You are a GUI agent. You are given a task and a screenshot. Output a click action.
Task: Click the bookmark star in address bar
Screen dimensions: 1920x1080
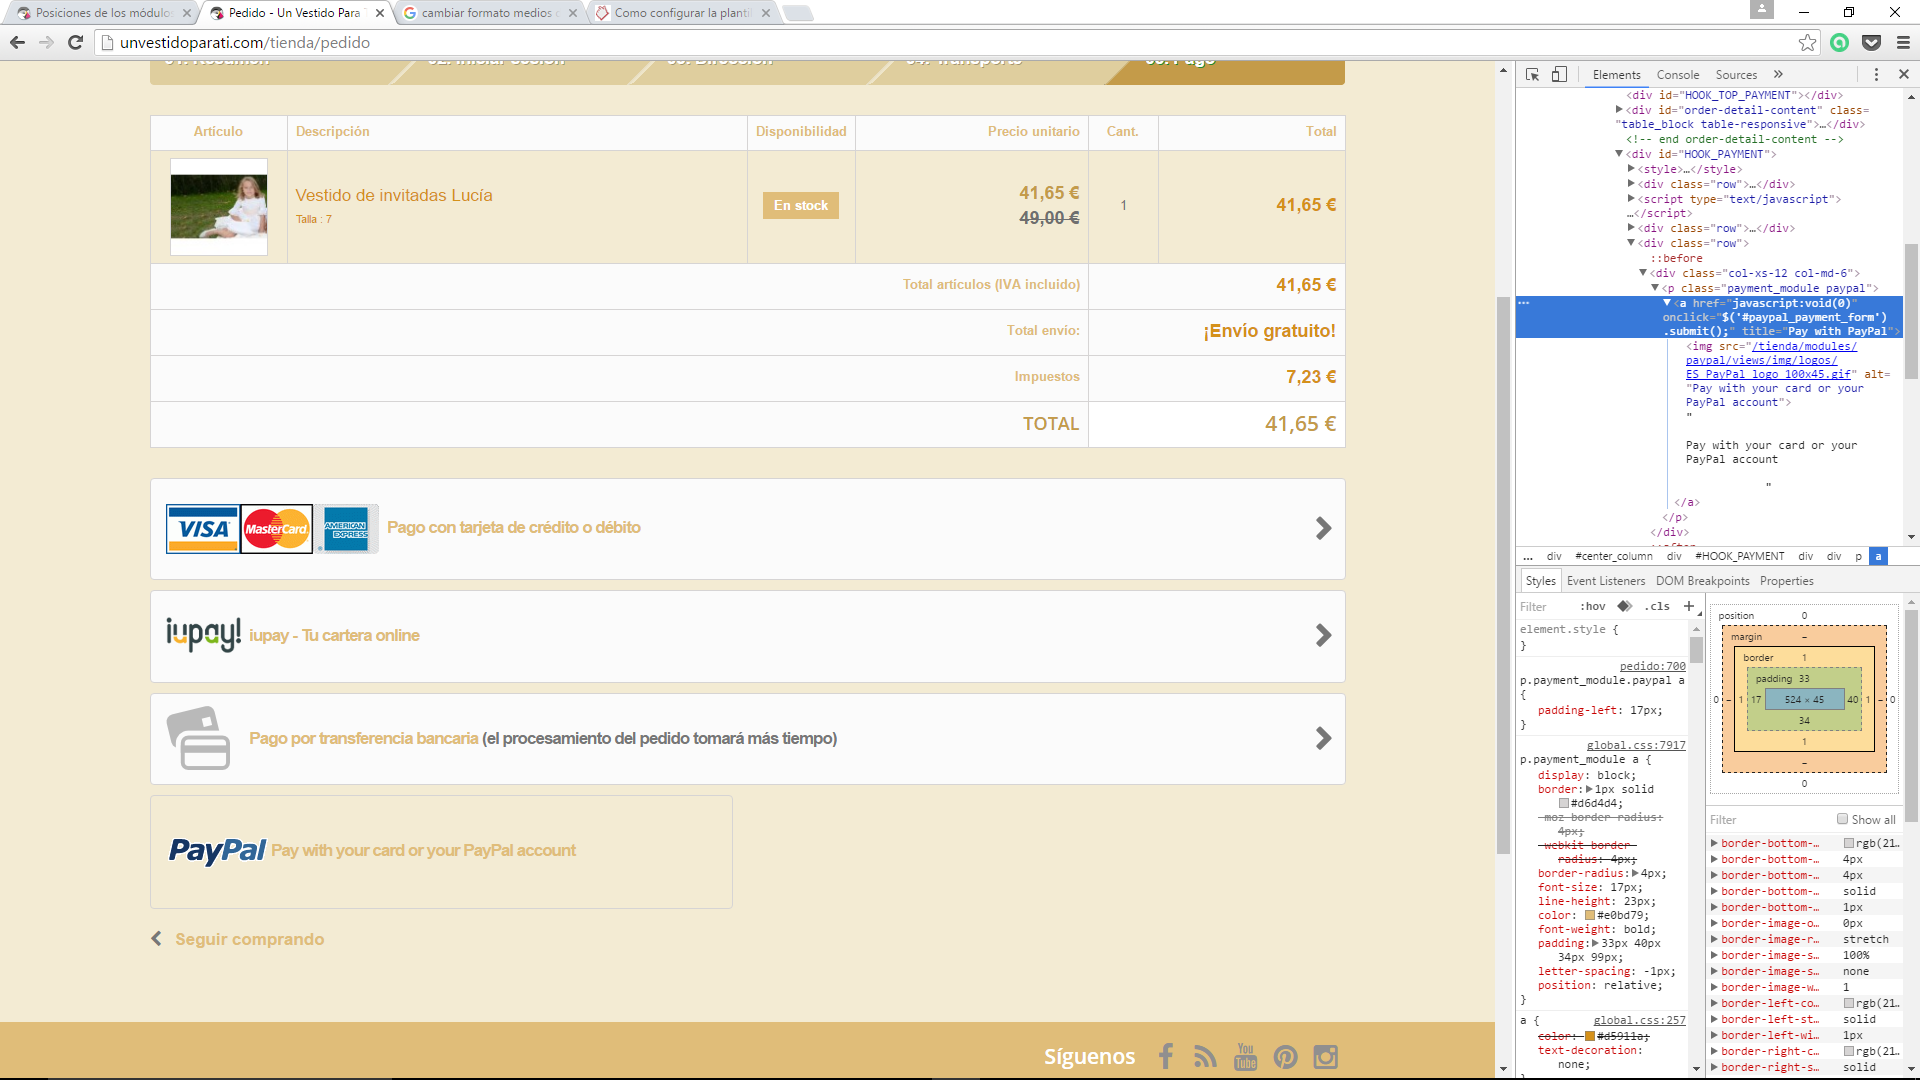[1807, 43]
